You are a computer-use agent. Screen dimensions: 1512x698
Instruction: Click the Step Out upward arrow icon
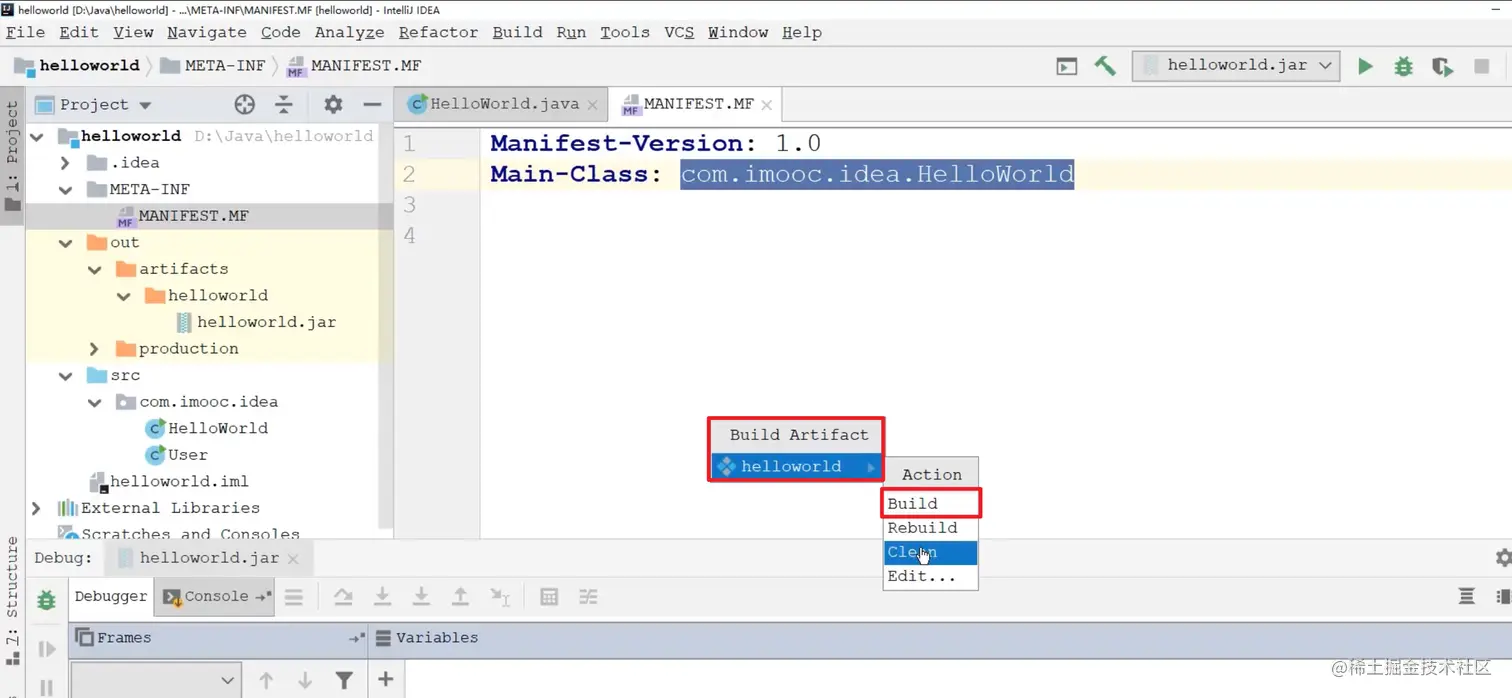click(460, 597)
